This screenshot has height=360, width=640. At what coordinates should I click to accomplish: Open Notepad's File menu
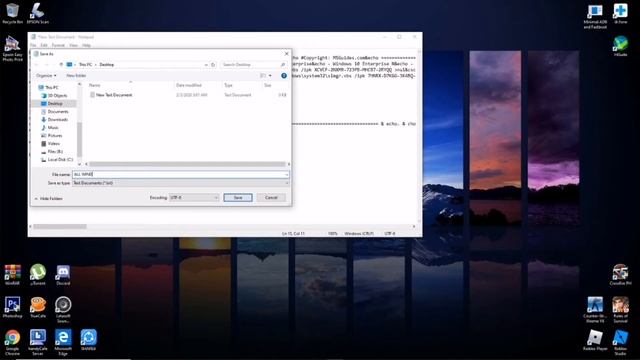(33, 45)
